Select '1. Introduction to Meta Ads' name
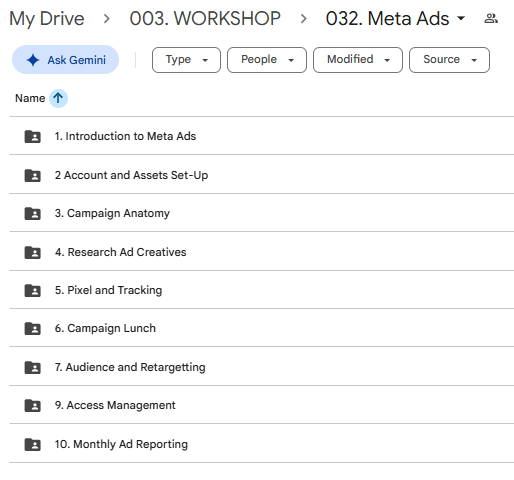This screenshot has height=480, width=514. [125, 136]
